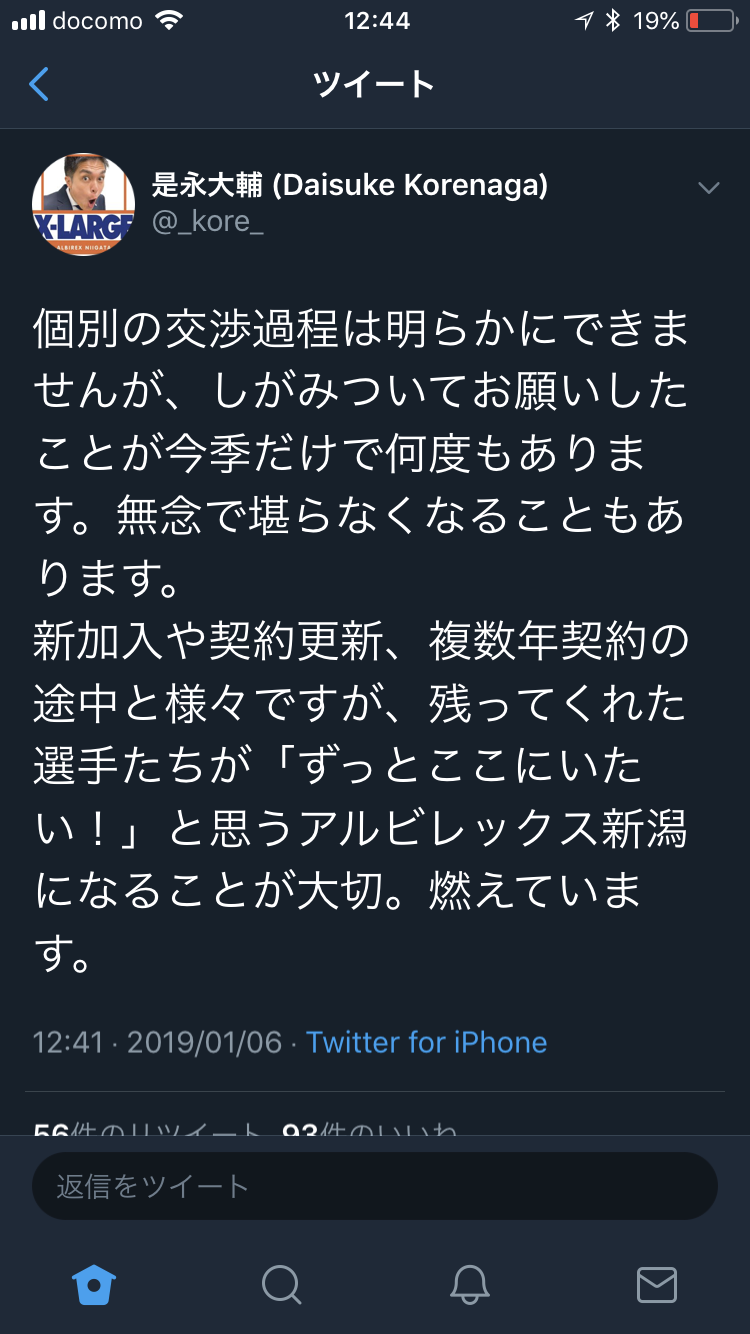Viewport: 750px width, 1334px height.
Task: Open the Twitter for iPhone link
Action: coord(427,1042)
